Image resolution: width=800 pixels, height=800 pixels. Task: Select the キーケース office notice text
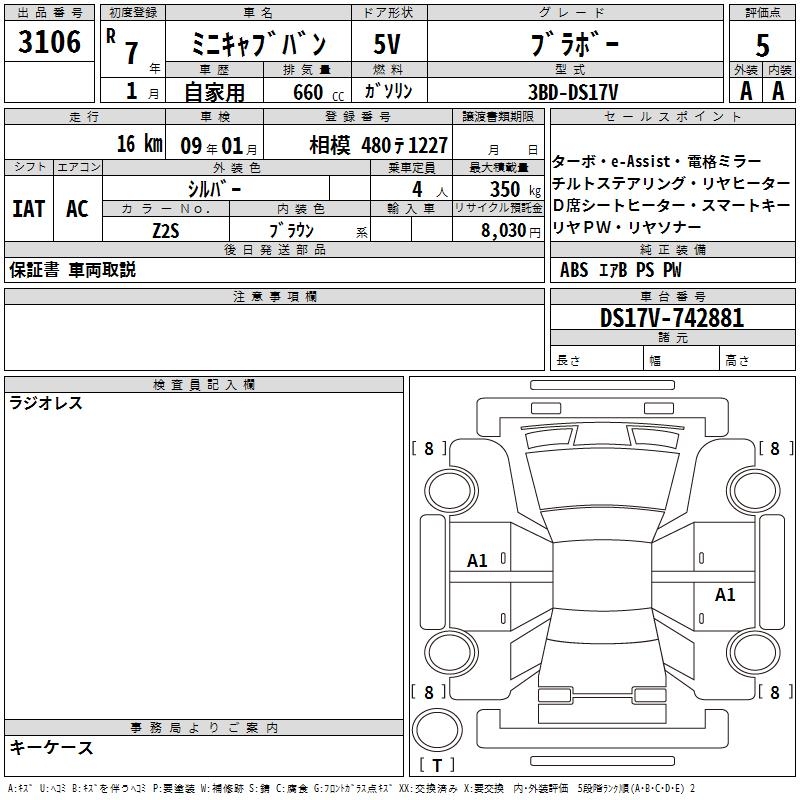pos(51,748)
